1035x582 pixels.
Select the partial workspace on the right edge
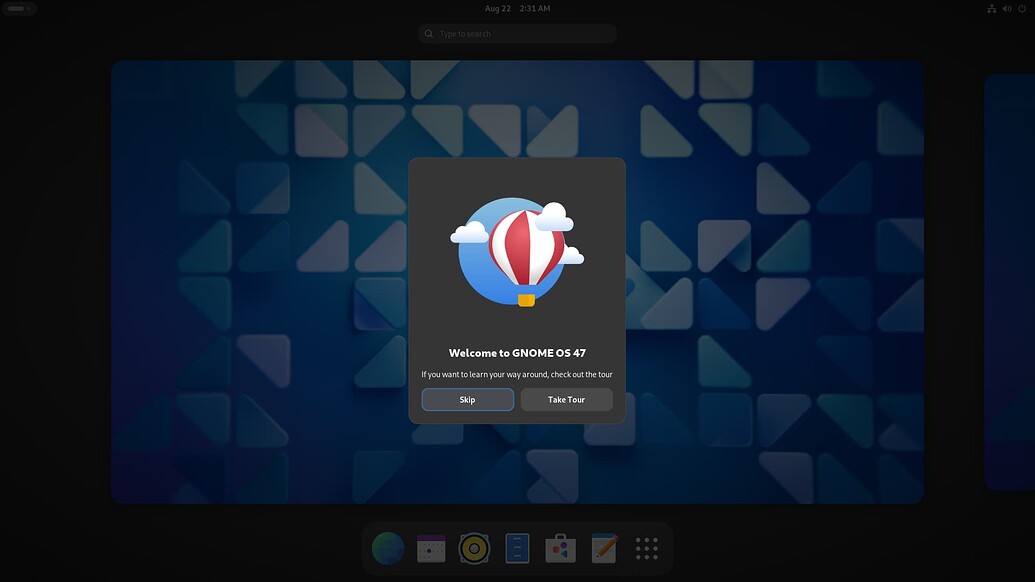[x=1010, y=281]
